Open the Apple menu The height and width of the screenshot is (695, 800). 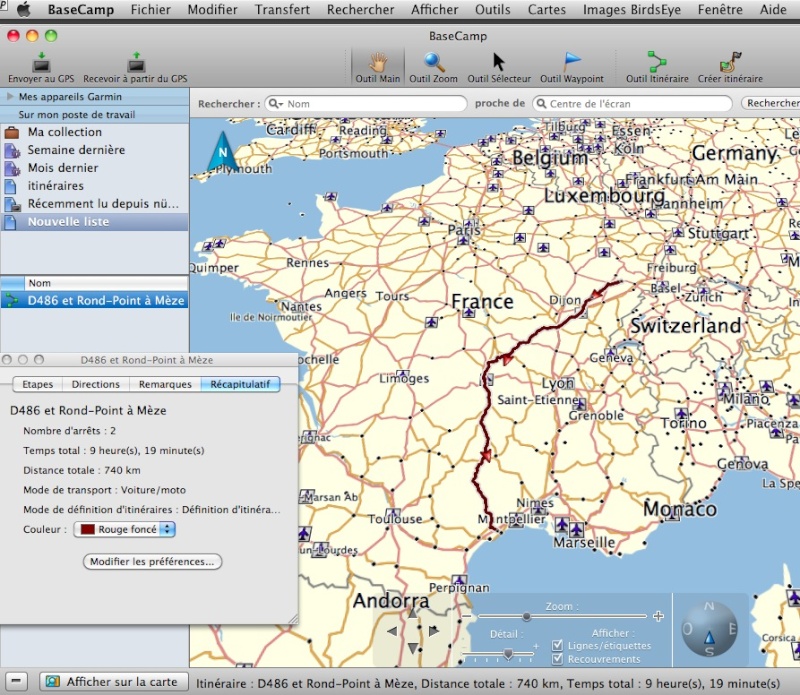pyautogui.click(x=23, y=9)
